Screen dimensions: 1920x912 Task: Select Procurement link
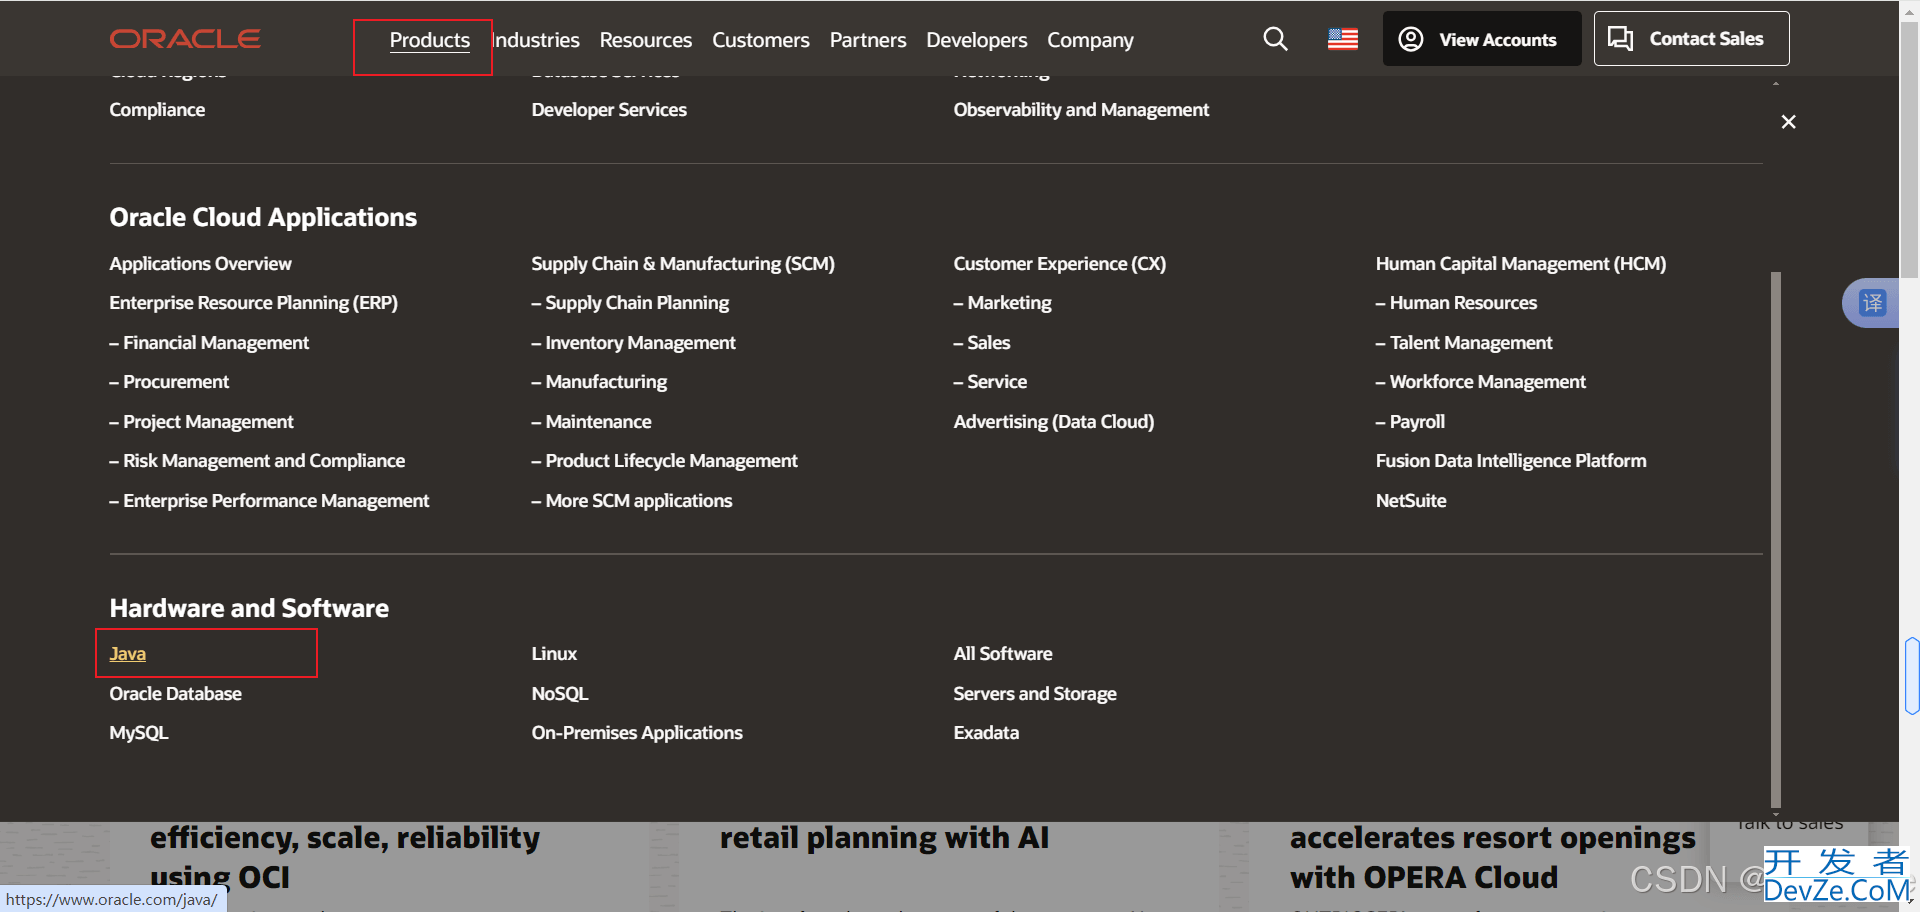pyautogui.click(x=169, y=382)
